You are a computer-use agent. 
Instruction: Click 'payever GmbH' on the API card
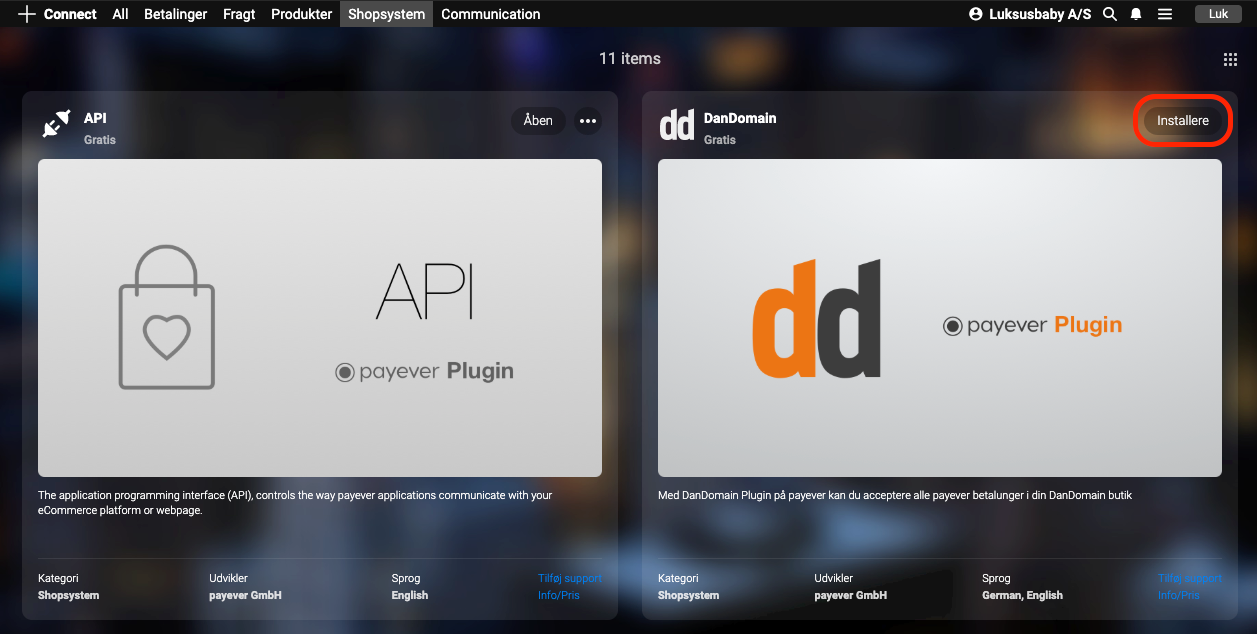tap(246, 595)
